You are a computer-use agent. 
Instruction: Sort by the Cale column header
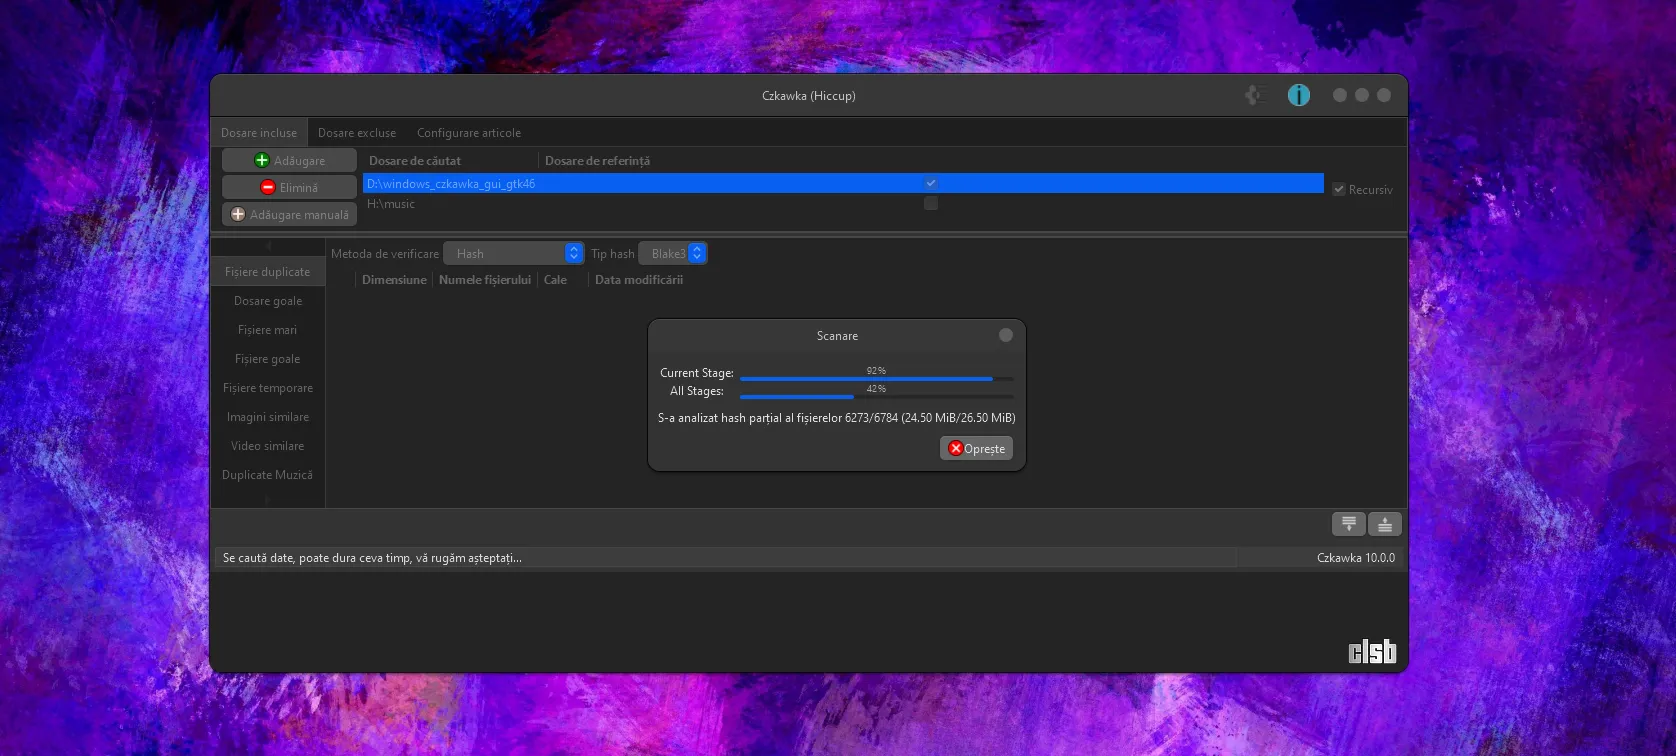(x=555, y=280)
